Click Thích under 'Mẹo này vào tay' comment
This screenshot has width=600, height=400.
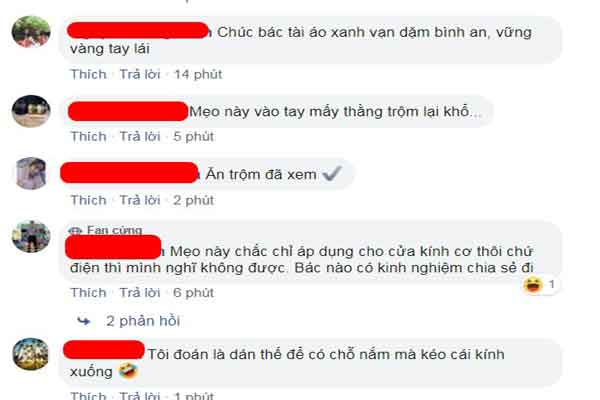(x=88, y=136)
